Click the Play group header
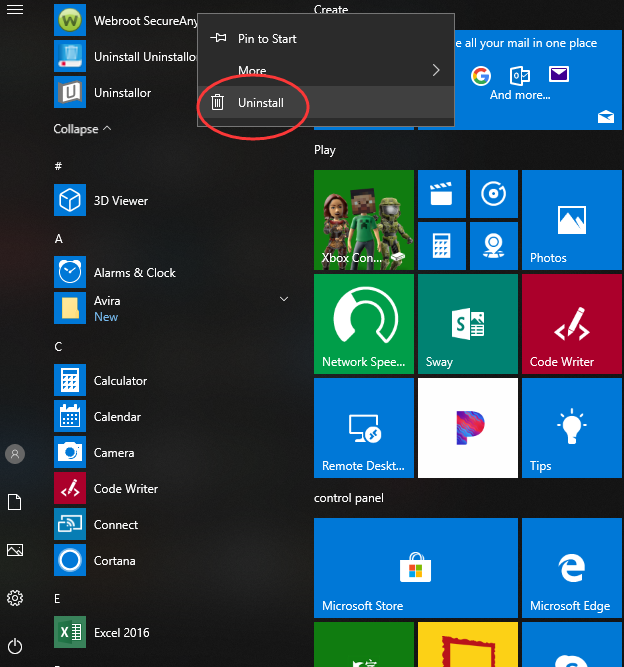Viewport: 624px width, 667px height. (x=325, y=150)
